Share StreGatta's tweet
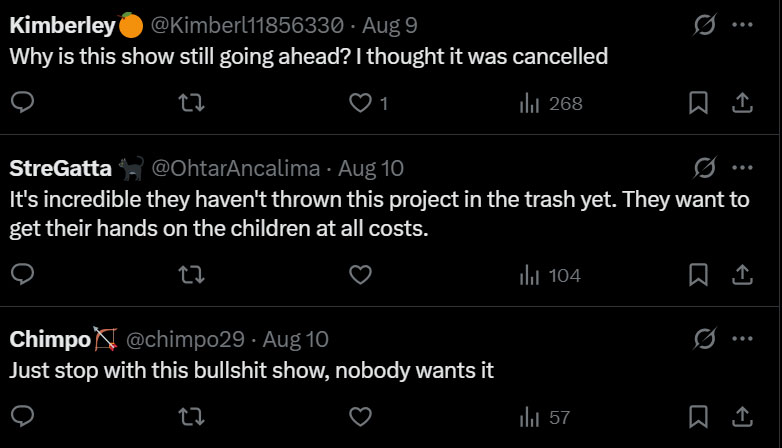 pyautogui.click(x=743, y=275)
